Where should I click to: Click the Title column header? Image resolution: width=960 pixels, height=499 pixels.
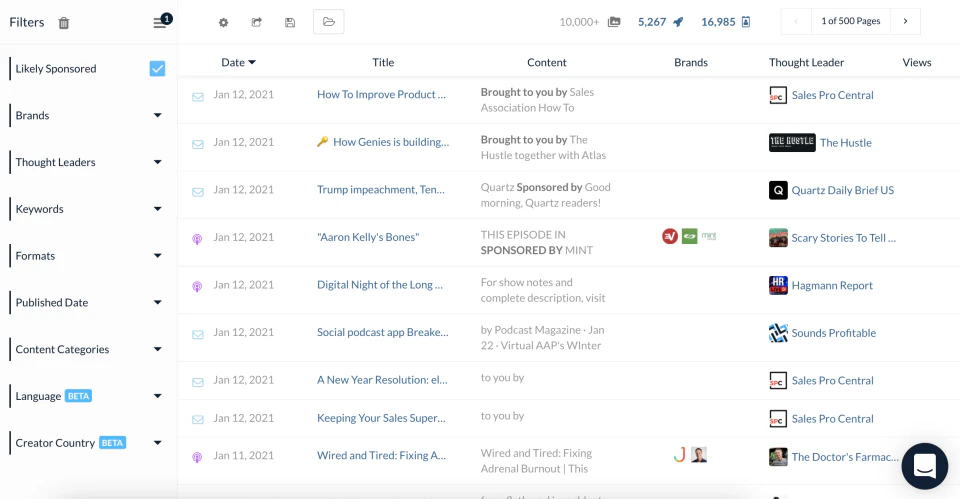coord(383,62)
